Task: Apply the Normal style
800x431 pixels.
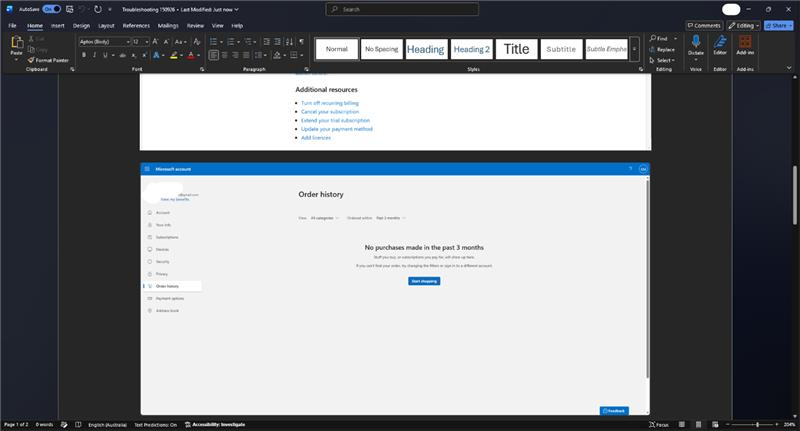Action: tap(337, 49)
